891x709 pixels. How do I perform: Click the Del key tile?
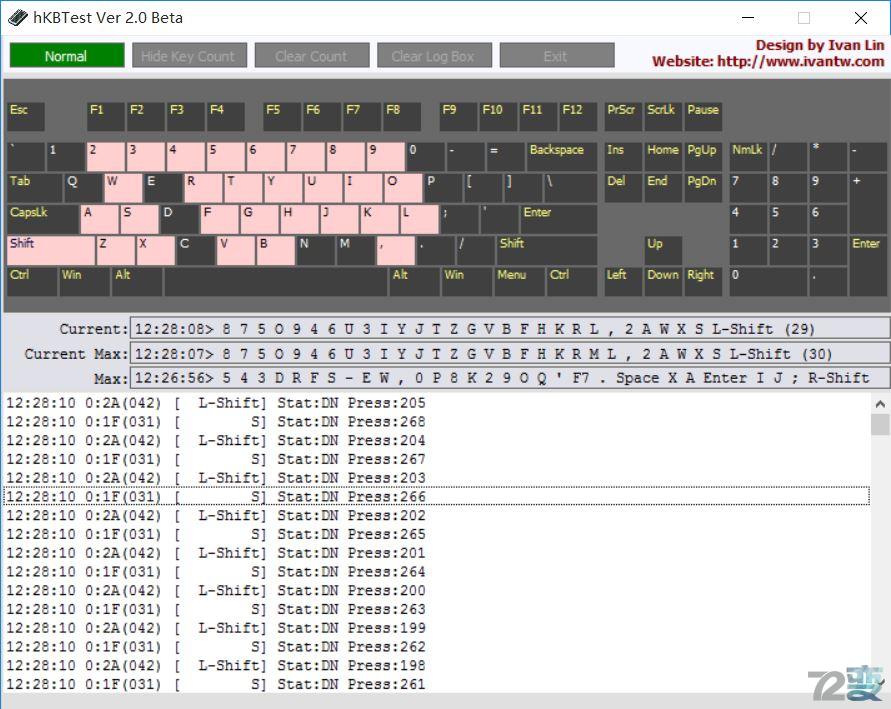coord(623,188)
